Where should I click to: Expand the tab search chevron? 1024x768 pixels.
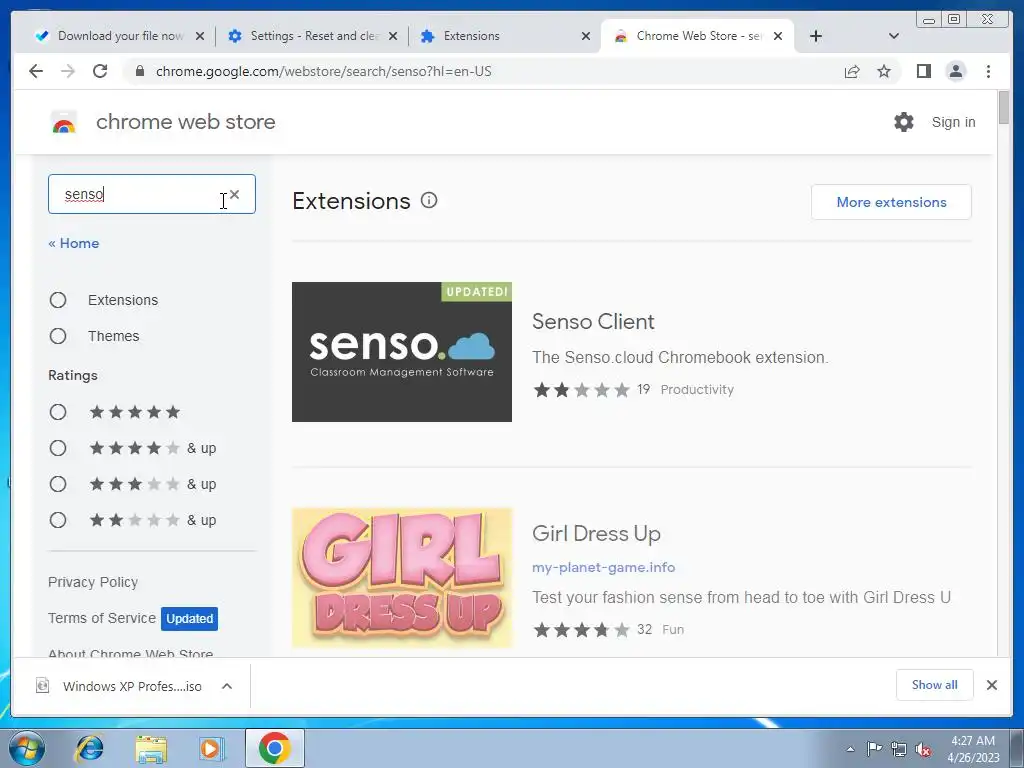click(894, 36)
